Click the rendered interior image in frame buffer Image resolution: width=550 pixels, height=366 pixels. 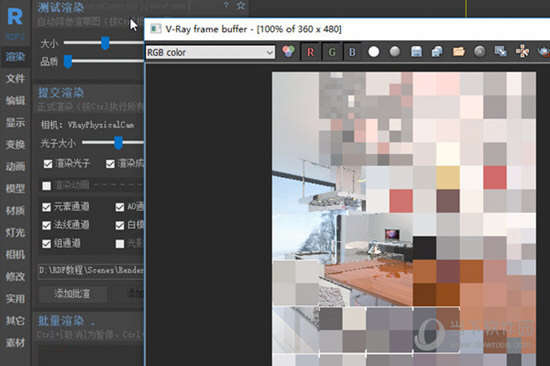(404, 219)
